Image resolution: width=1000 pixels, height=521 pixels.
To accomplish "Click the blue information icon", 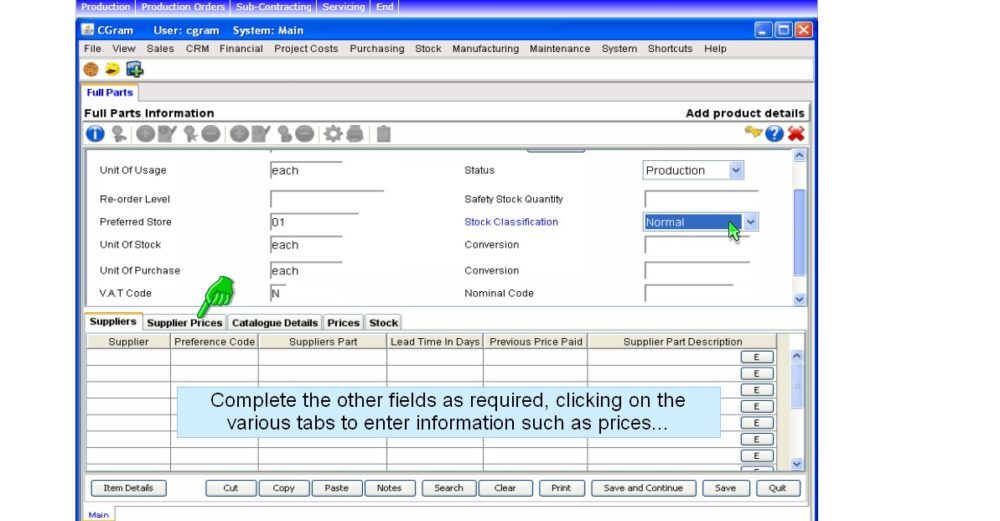I will [94, 133].
